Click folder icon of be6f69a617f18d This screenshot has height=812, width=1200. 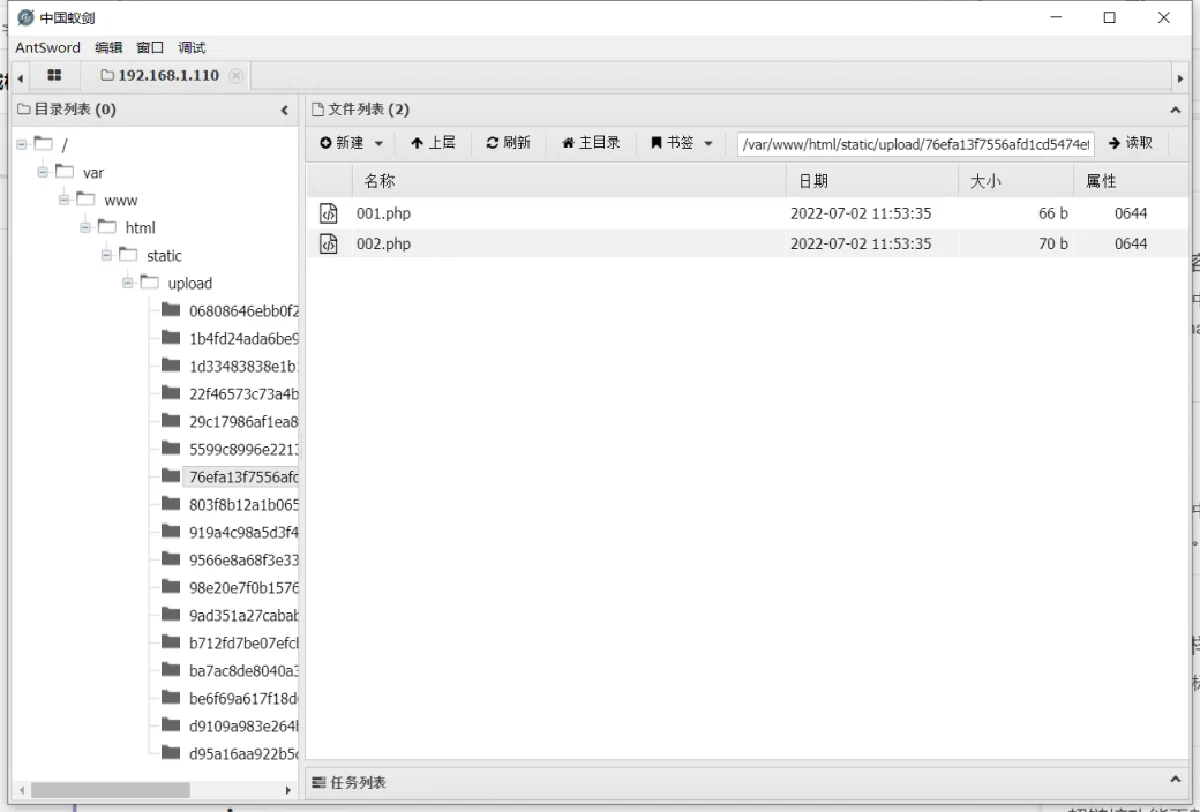pyautogui.click(x=171, y=697)
